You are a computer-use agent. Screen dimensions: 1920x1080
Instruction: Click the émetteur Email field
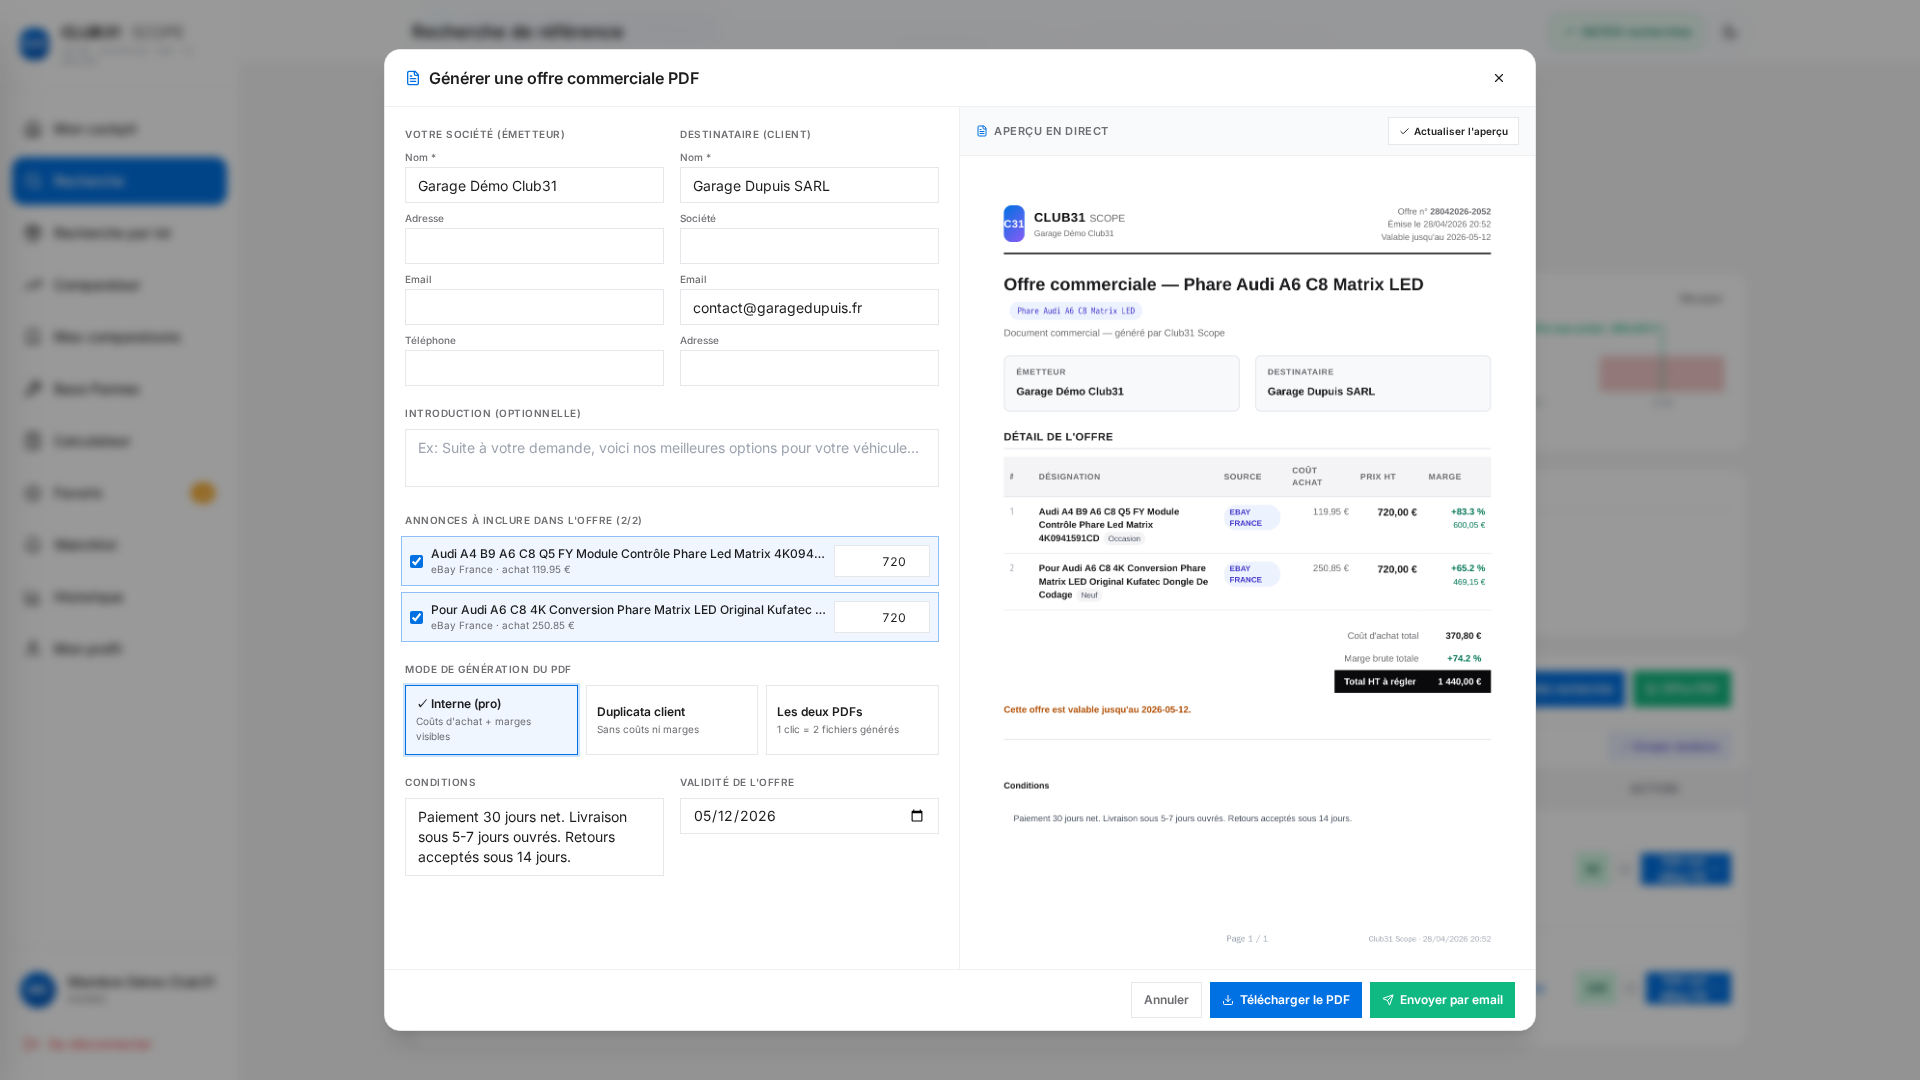pos(534,307)
